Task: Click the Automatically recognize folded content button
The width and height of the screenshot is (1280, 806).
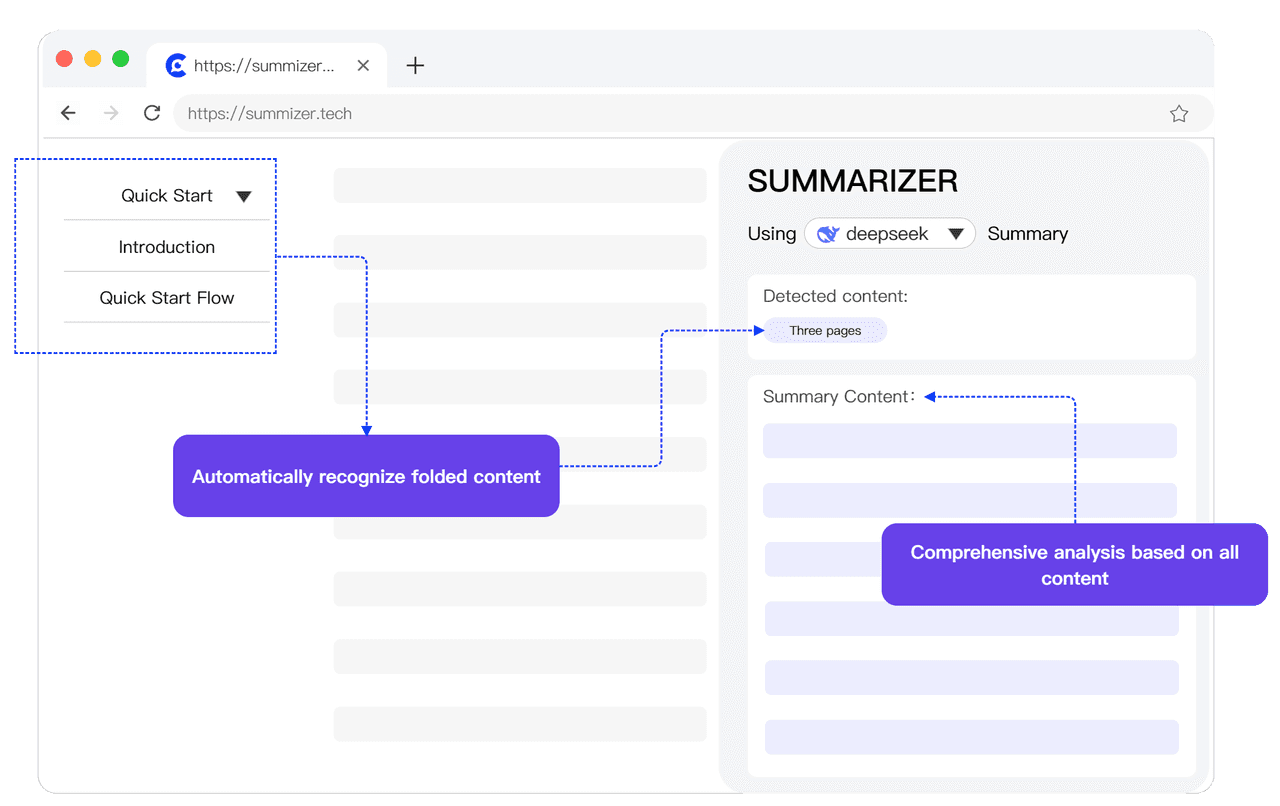Action: [366, 476]
